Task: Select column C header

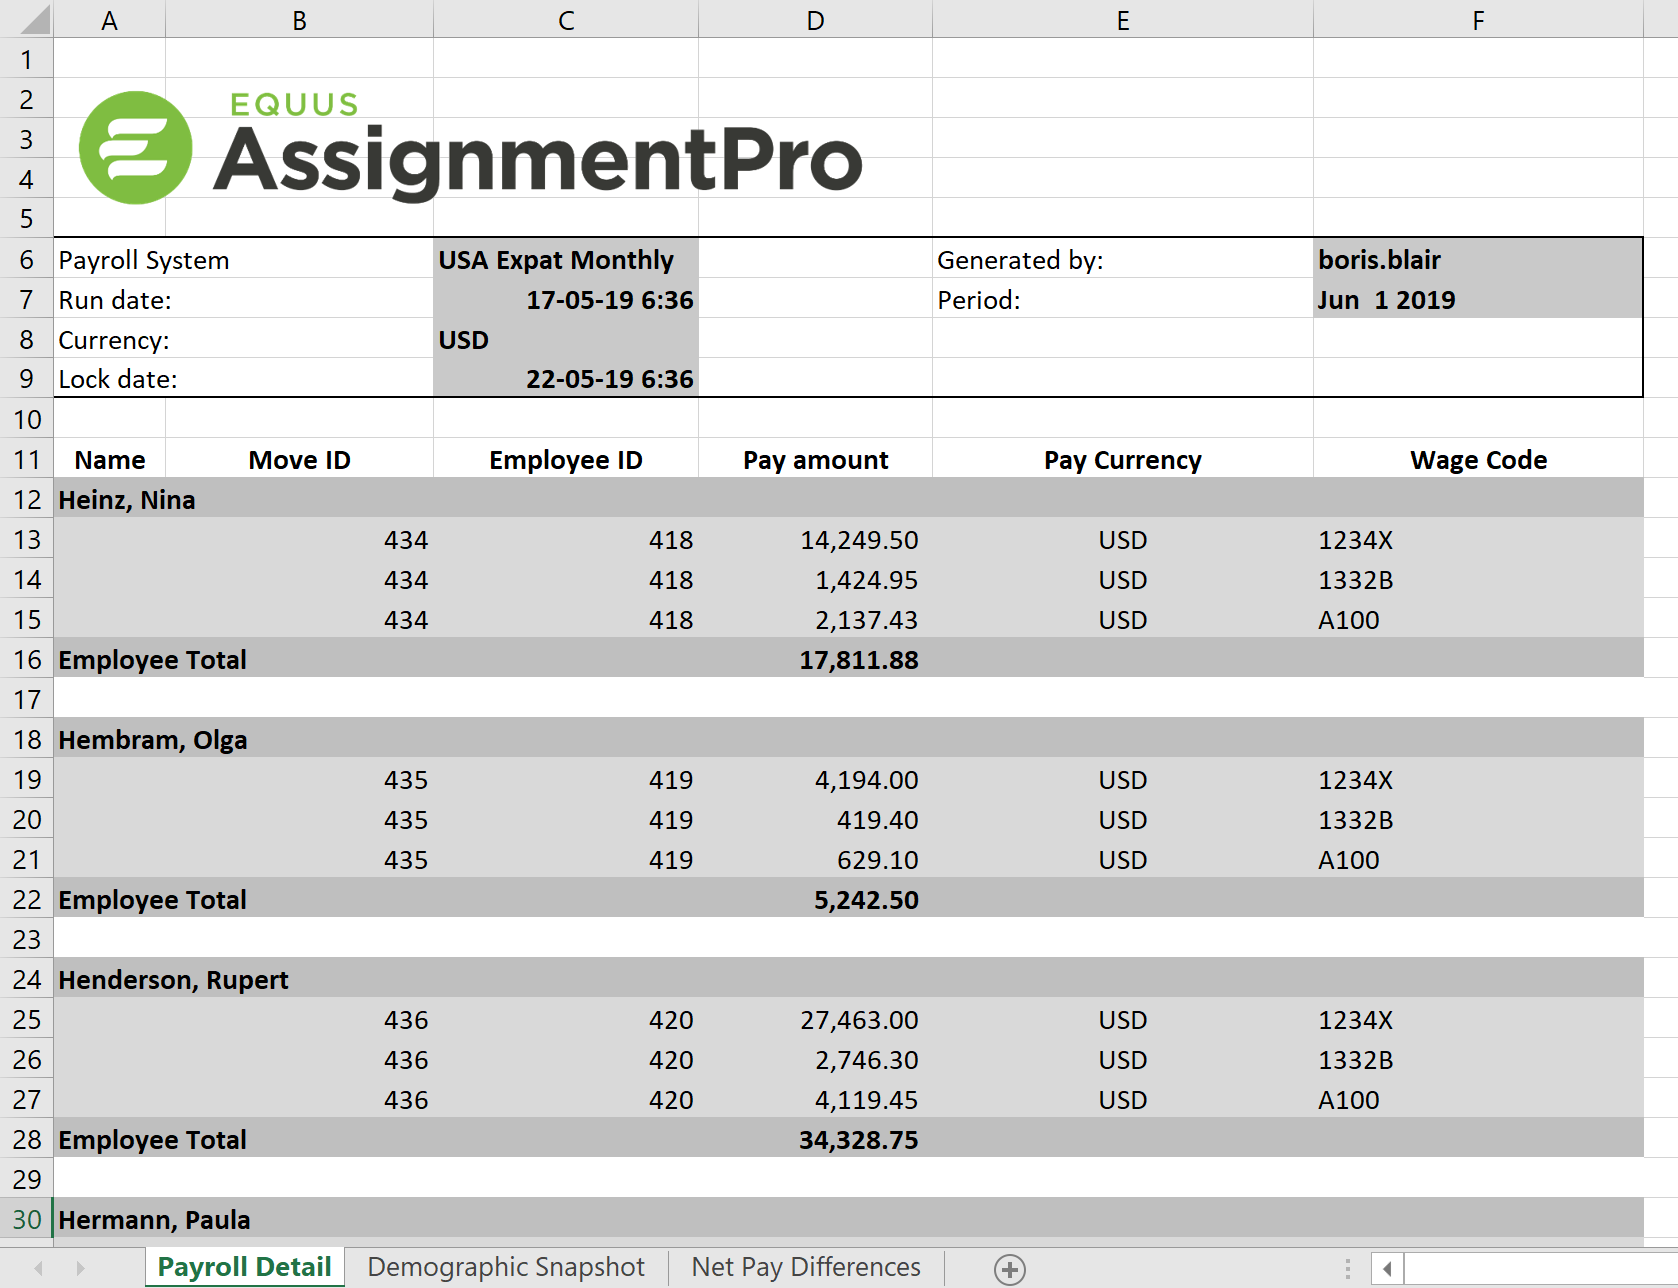Action: click(566, 20)
